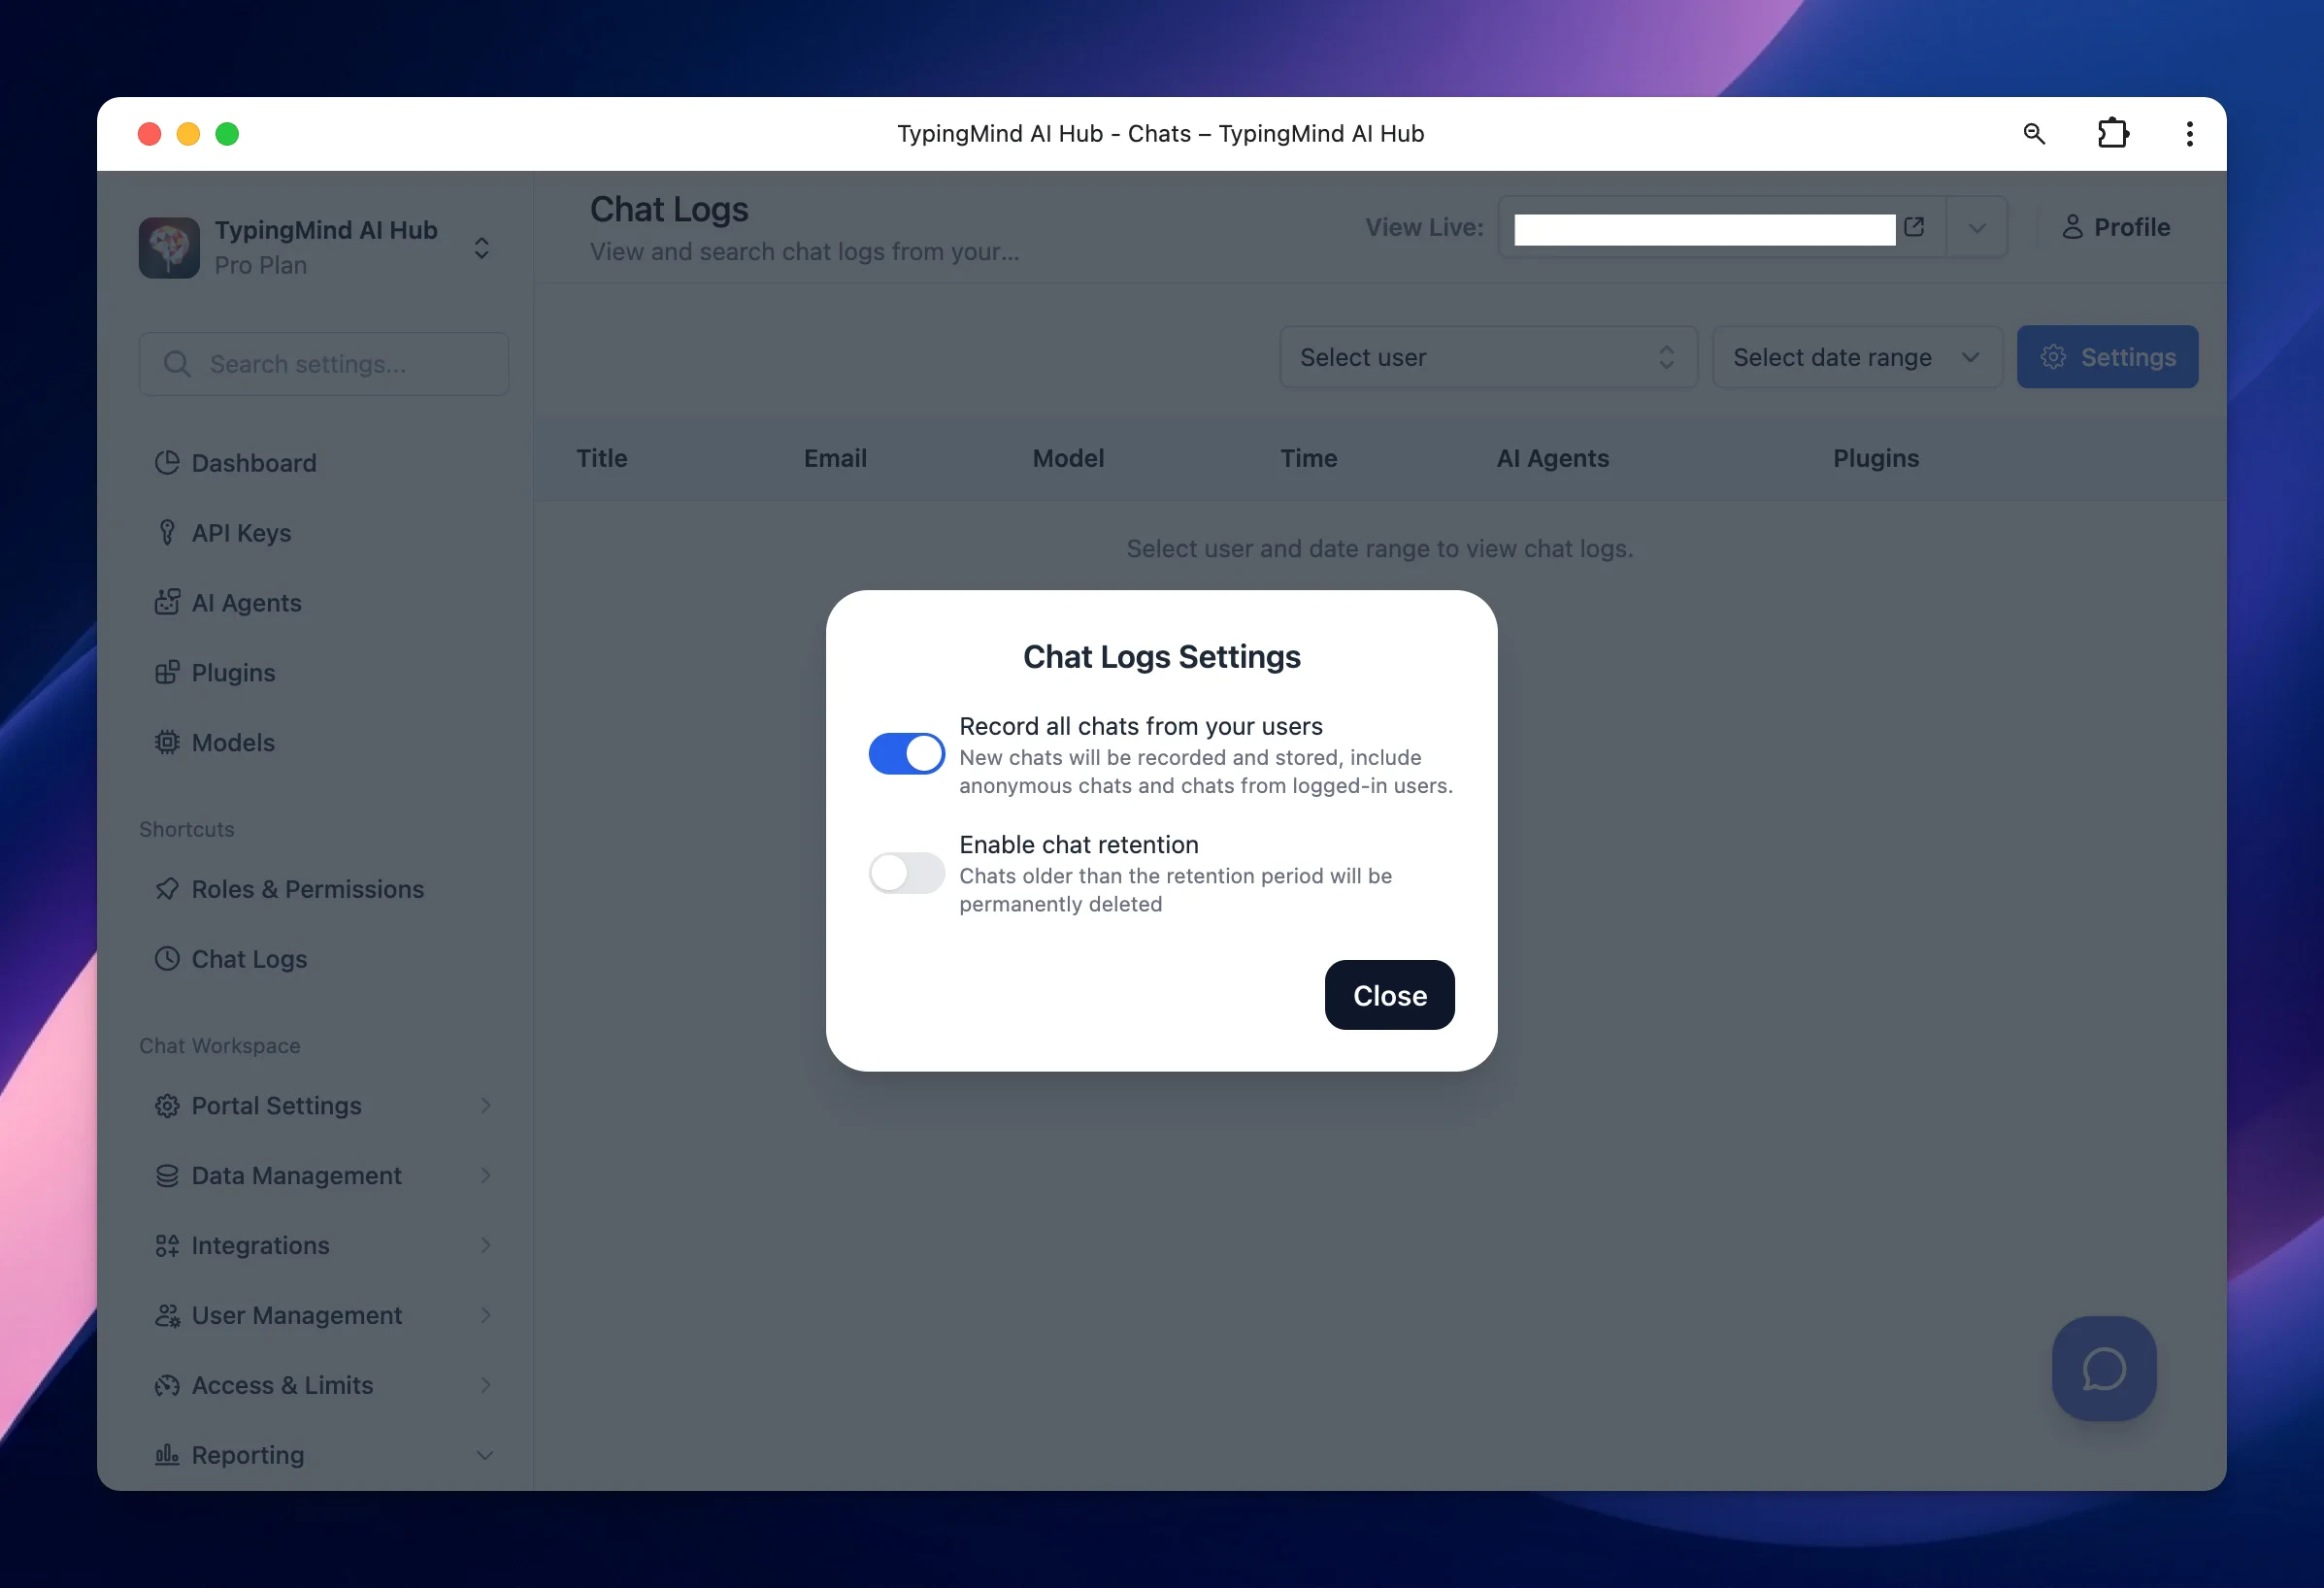Click the View Live URL field
This screenshot has height=1588, width=2324.
[1704, 228]
